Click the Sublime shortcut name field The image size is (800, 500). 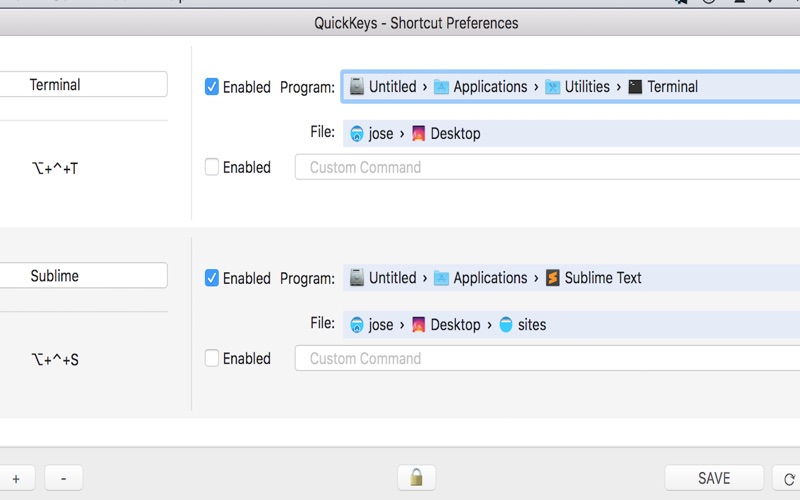click(x=83, y=276)
